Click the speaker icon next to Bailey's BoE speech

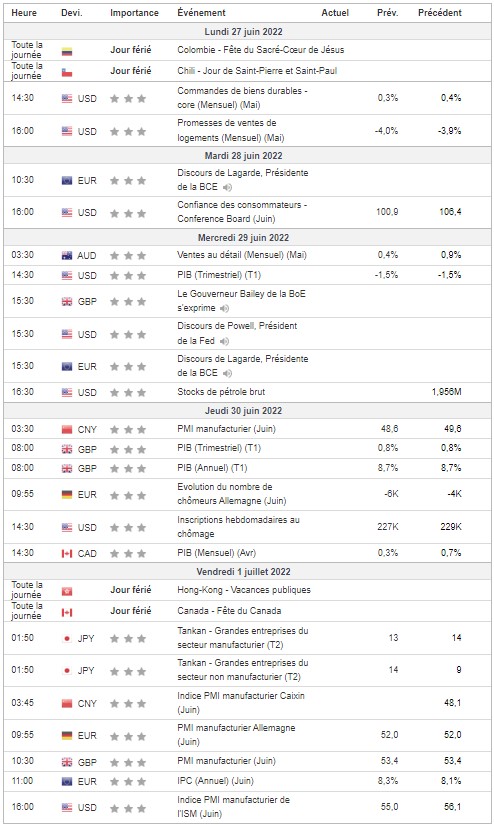point(225,308)
